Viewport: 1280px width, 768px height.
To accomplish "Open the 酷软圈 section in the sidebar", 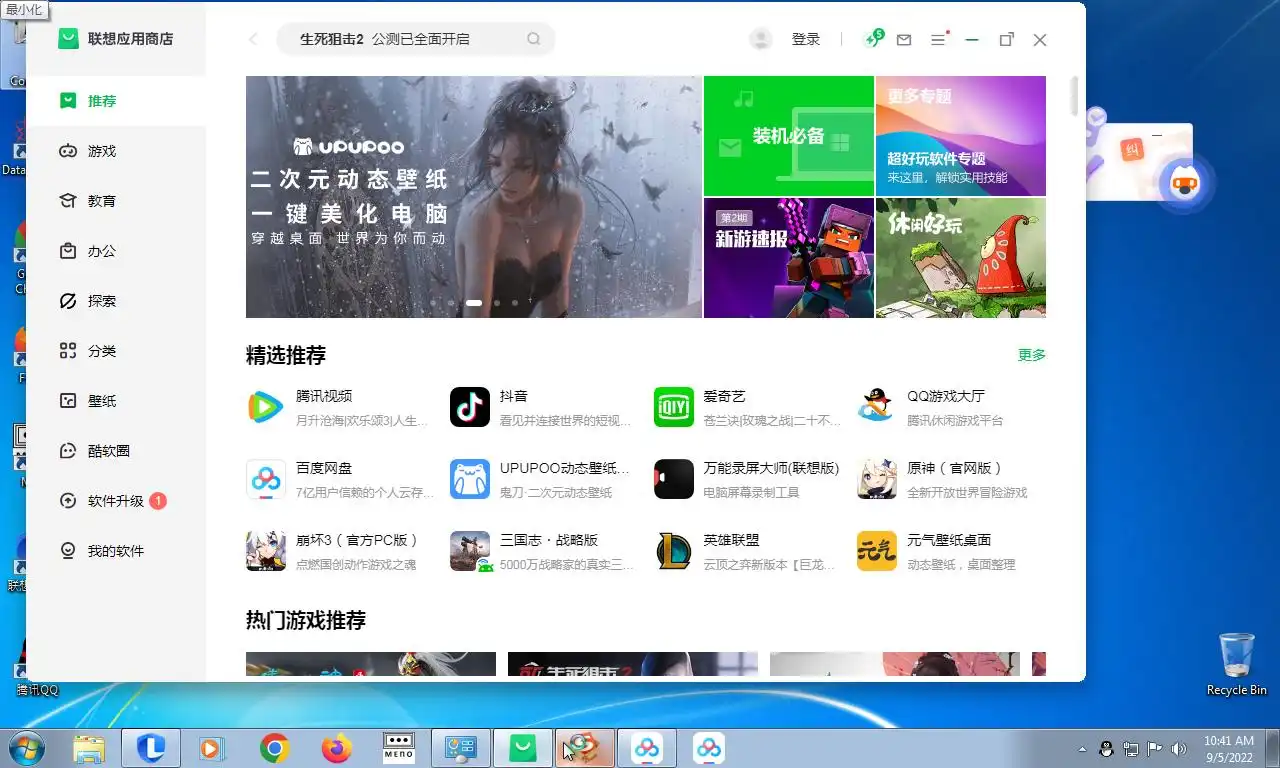I will pos(116,451).
